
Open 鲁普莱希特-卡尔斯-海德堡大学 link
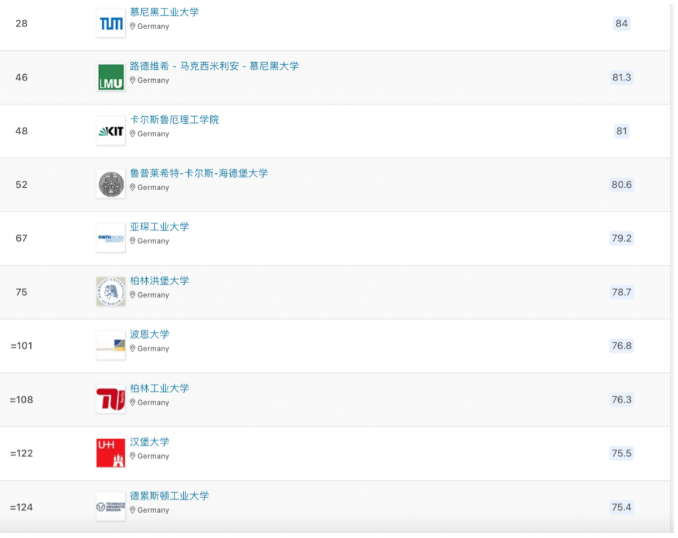199,173
